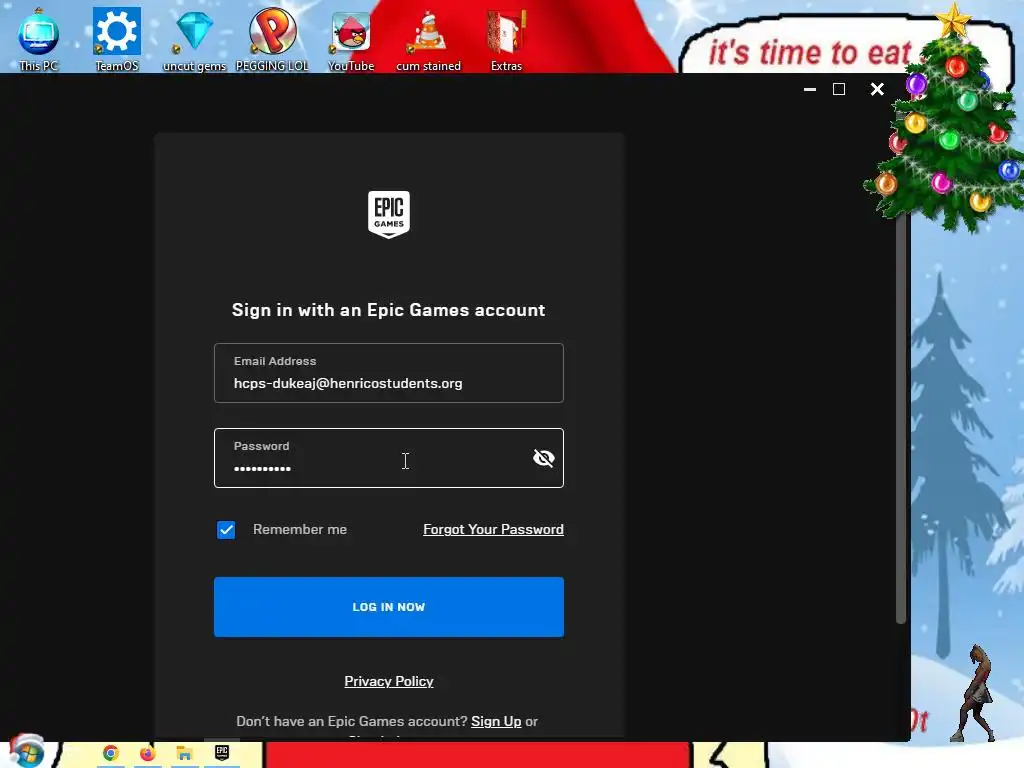This screenshot has height=768, width=1024.
Task: Select Epic Games Launcher taskbar icon
Action: (x=222, y=753)
